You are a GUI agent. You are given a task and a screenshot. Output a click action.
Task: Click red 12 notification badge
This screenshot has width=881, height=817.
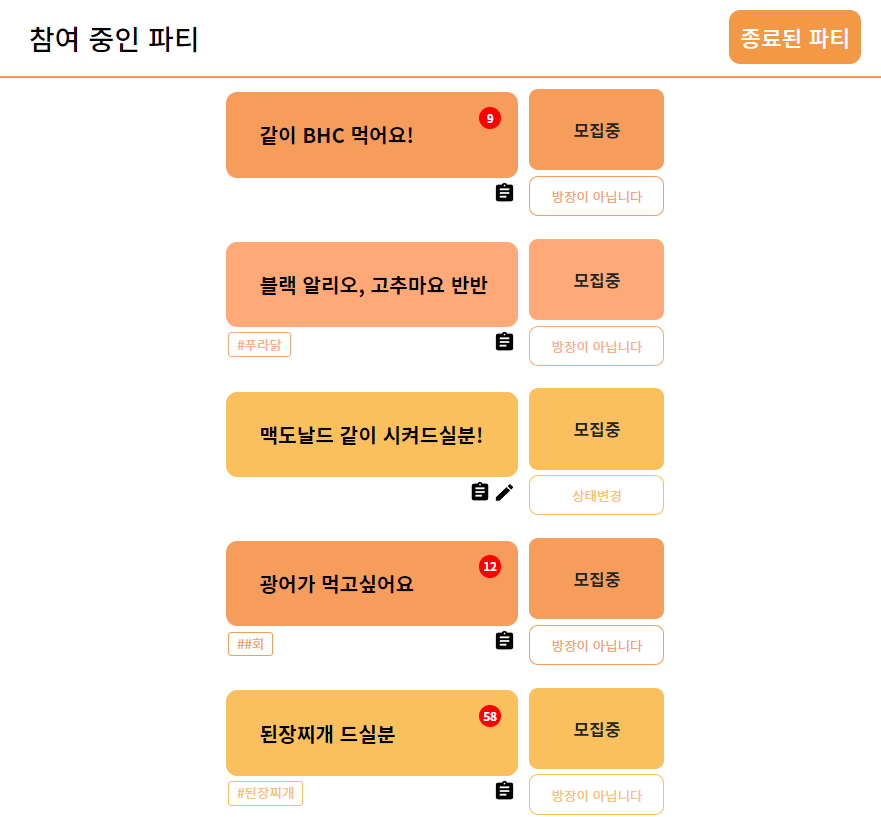(489, 566)
